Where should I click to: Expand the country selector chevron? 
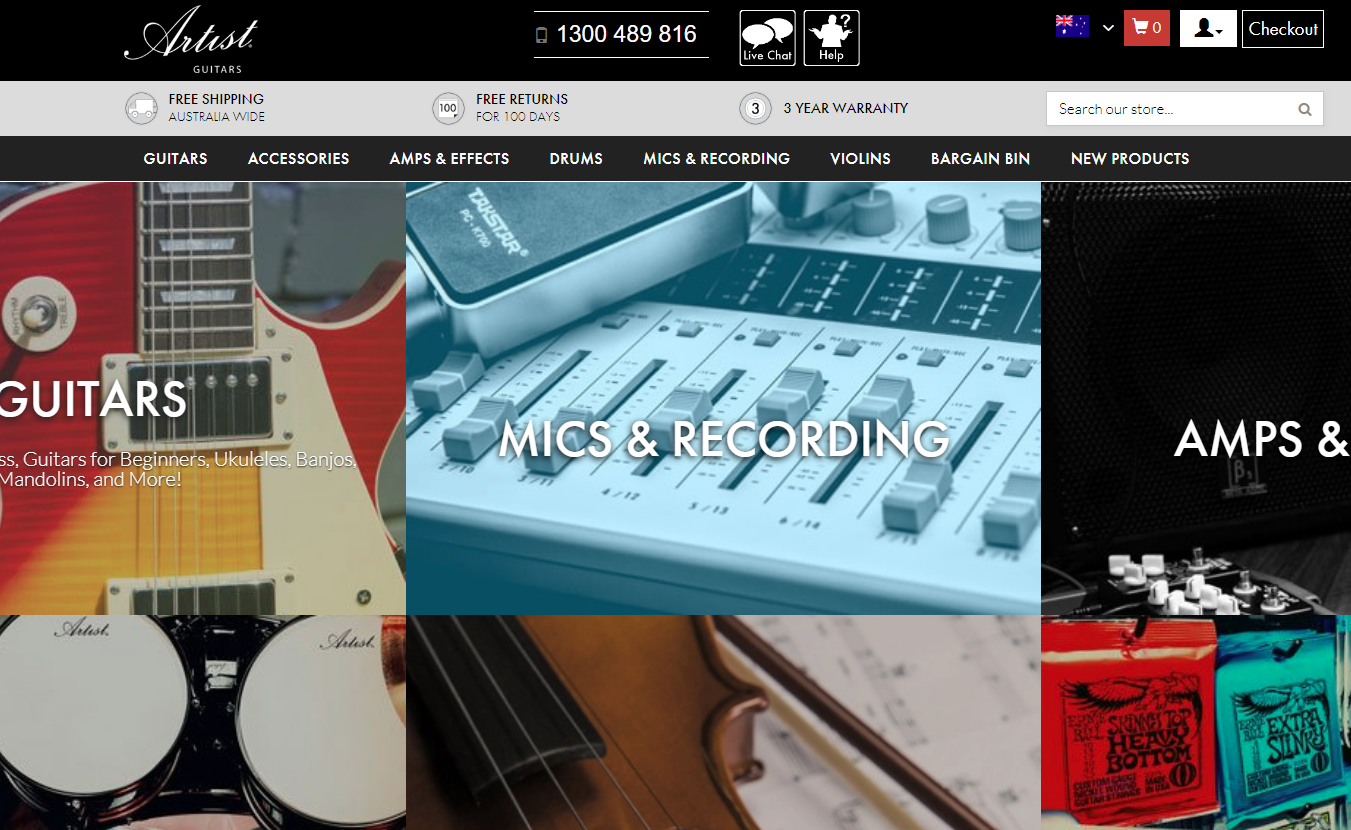point(1108,28)
